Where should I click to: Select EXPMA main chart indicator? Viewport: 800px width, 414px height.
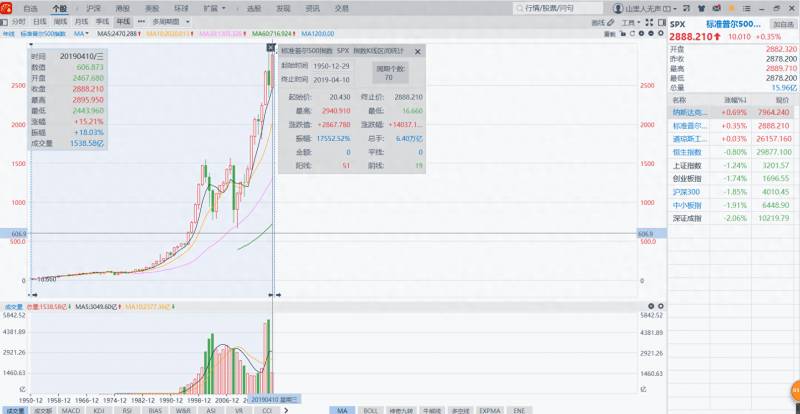489,410
